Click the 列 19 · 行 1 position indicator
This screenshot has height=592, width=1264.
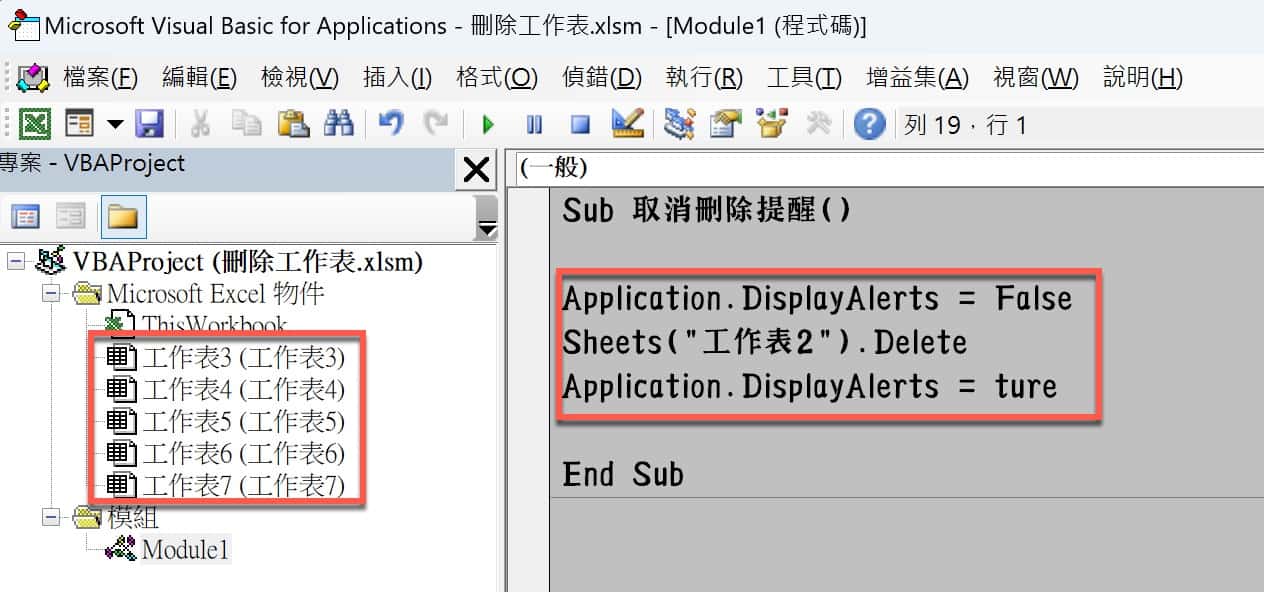tap(965, 125)
